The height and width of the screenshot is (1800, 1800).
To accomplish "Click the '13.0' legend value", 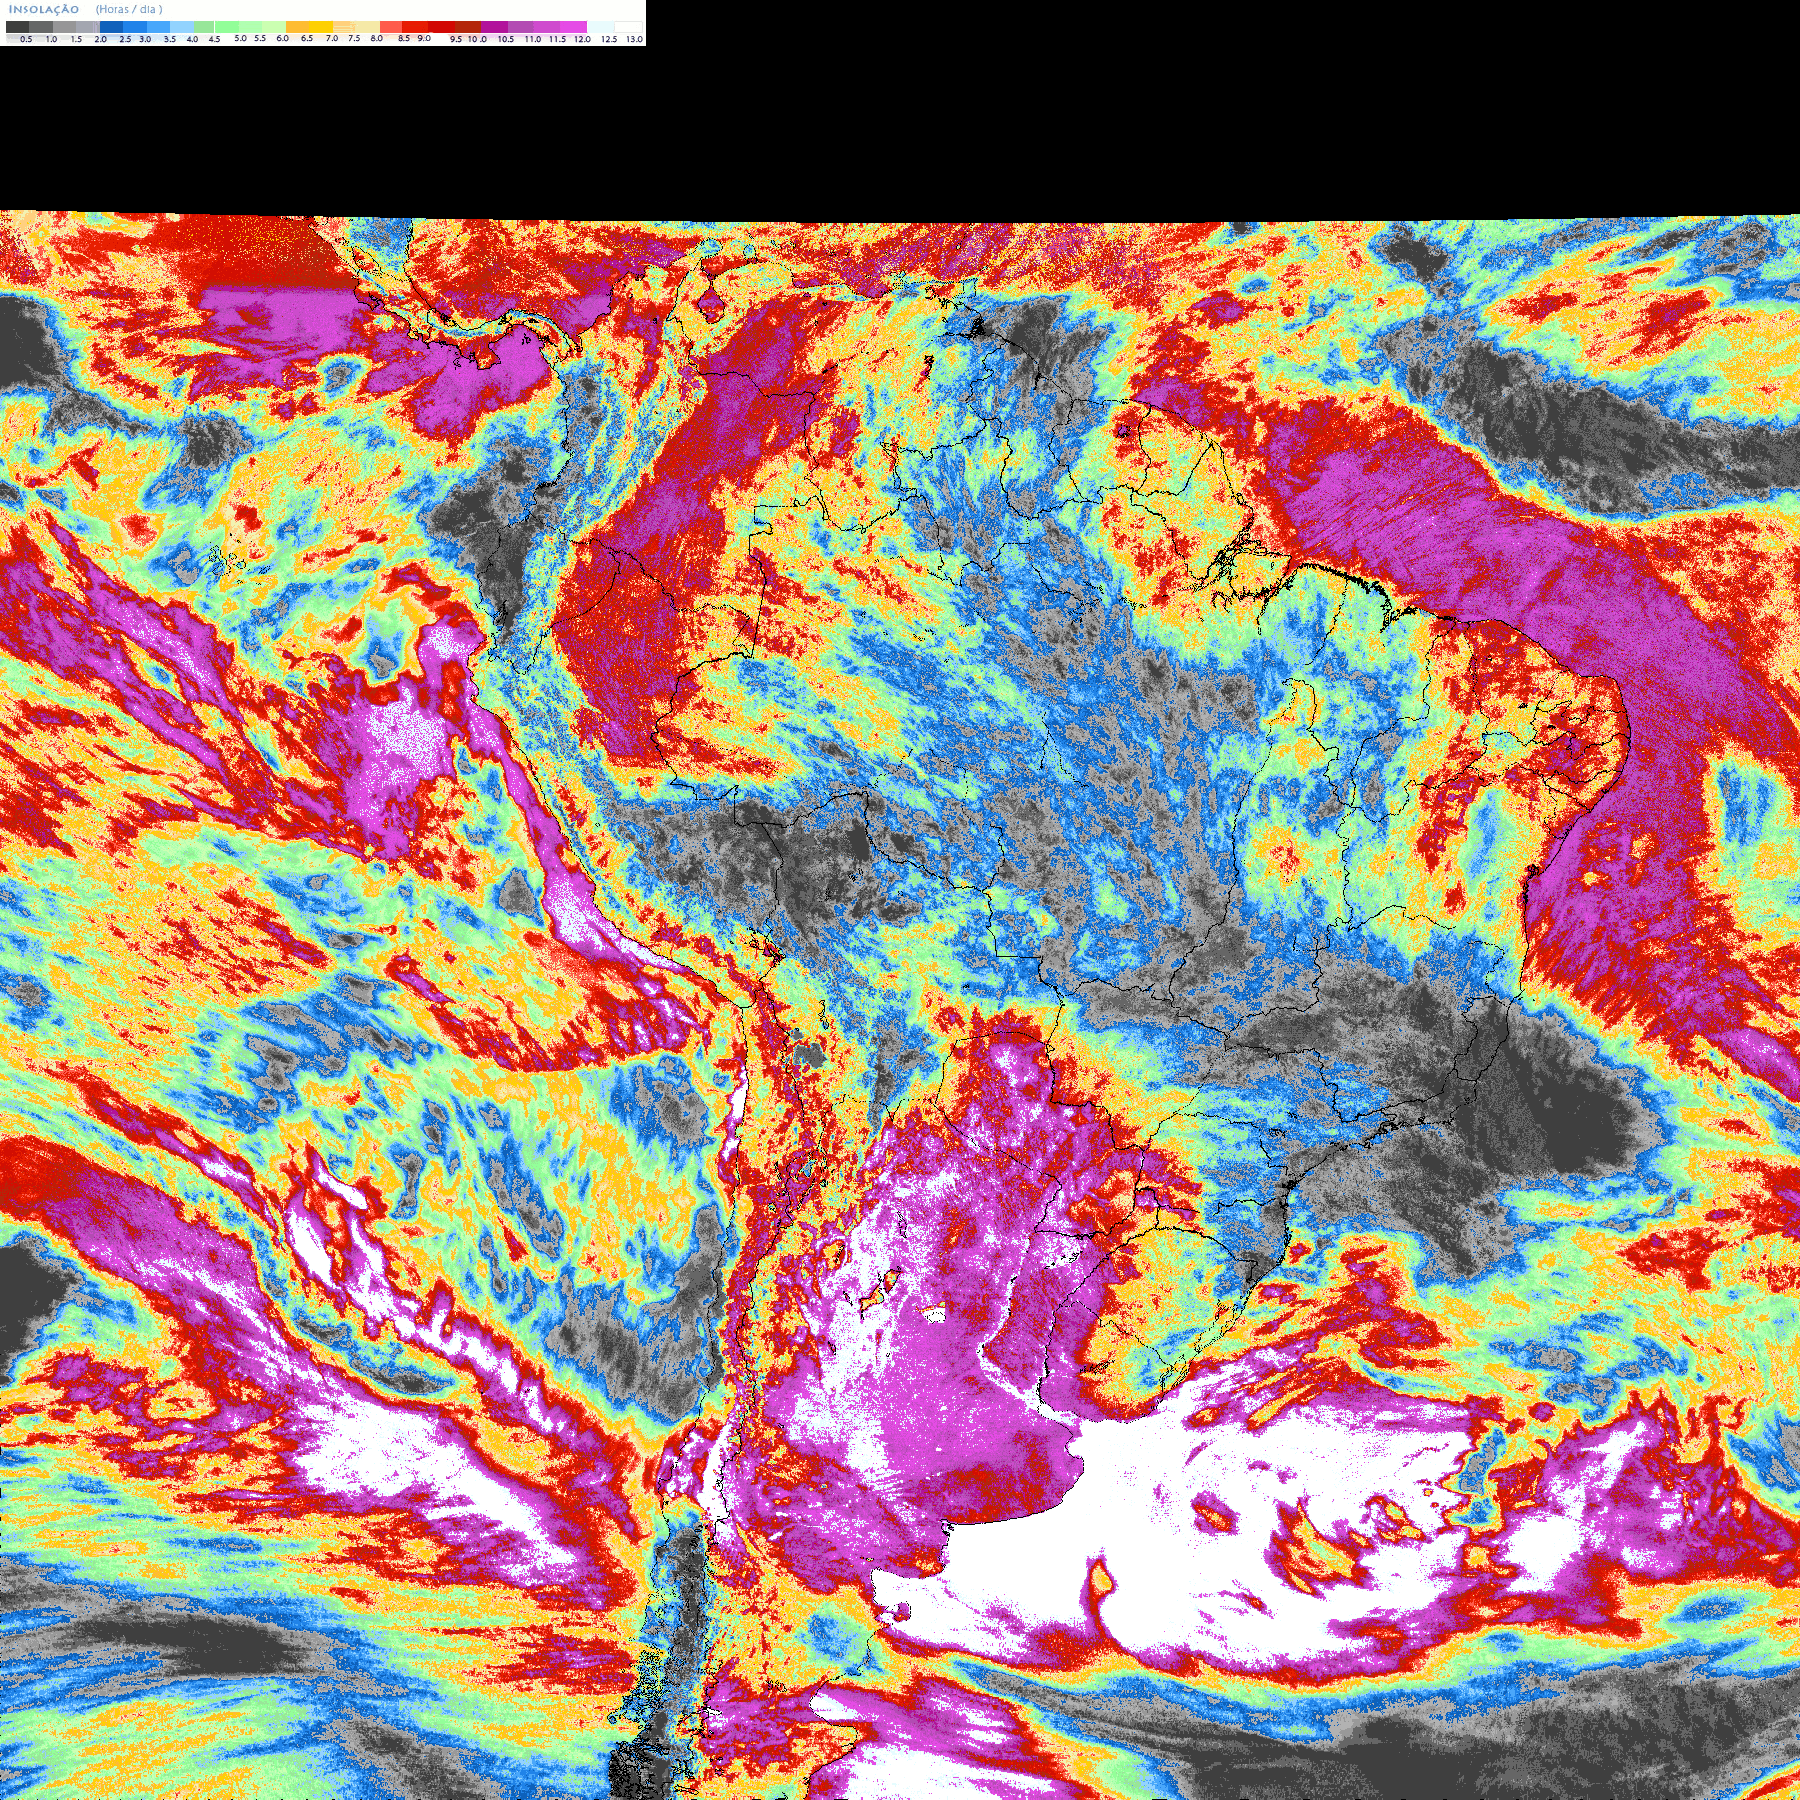I will (634, 39).
